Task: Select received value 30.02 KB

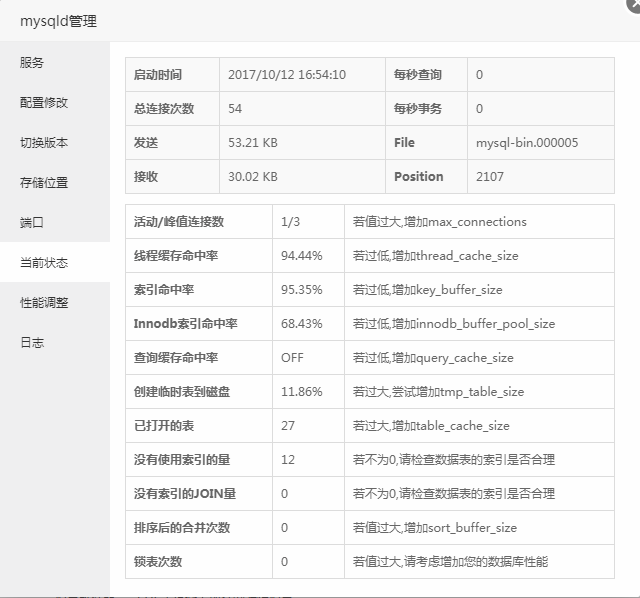Action: point(253,176)
